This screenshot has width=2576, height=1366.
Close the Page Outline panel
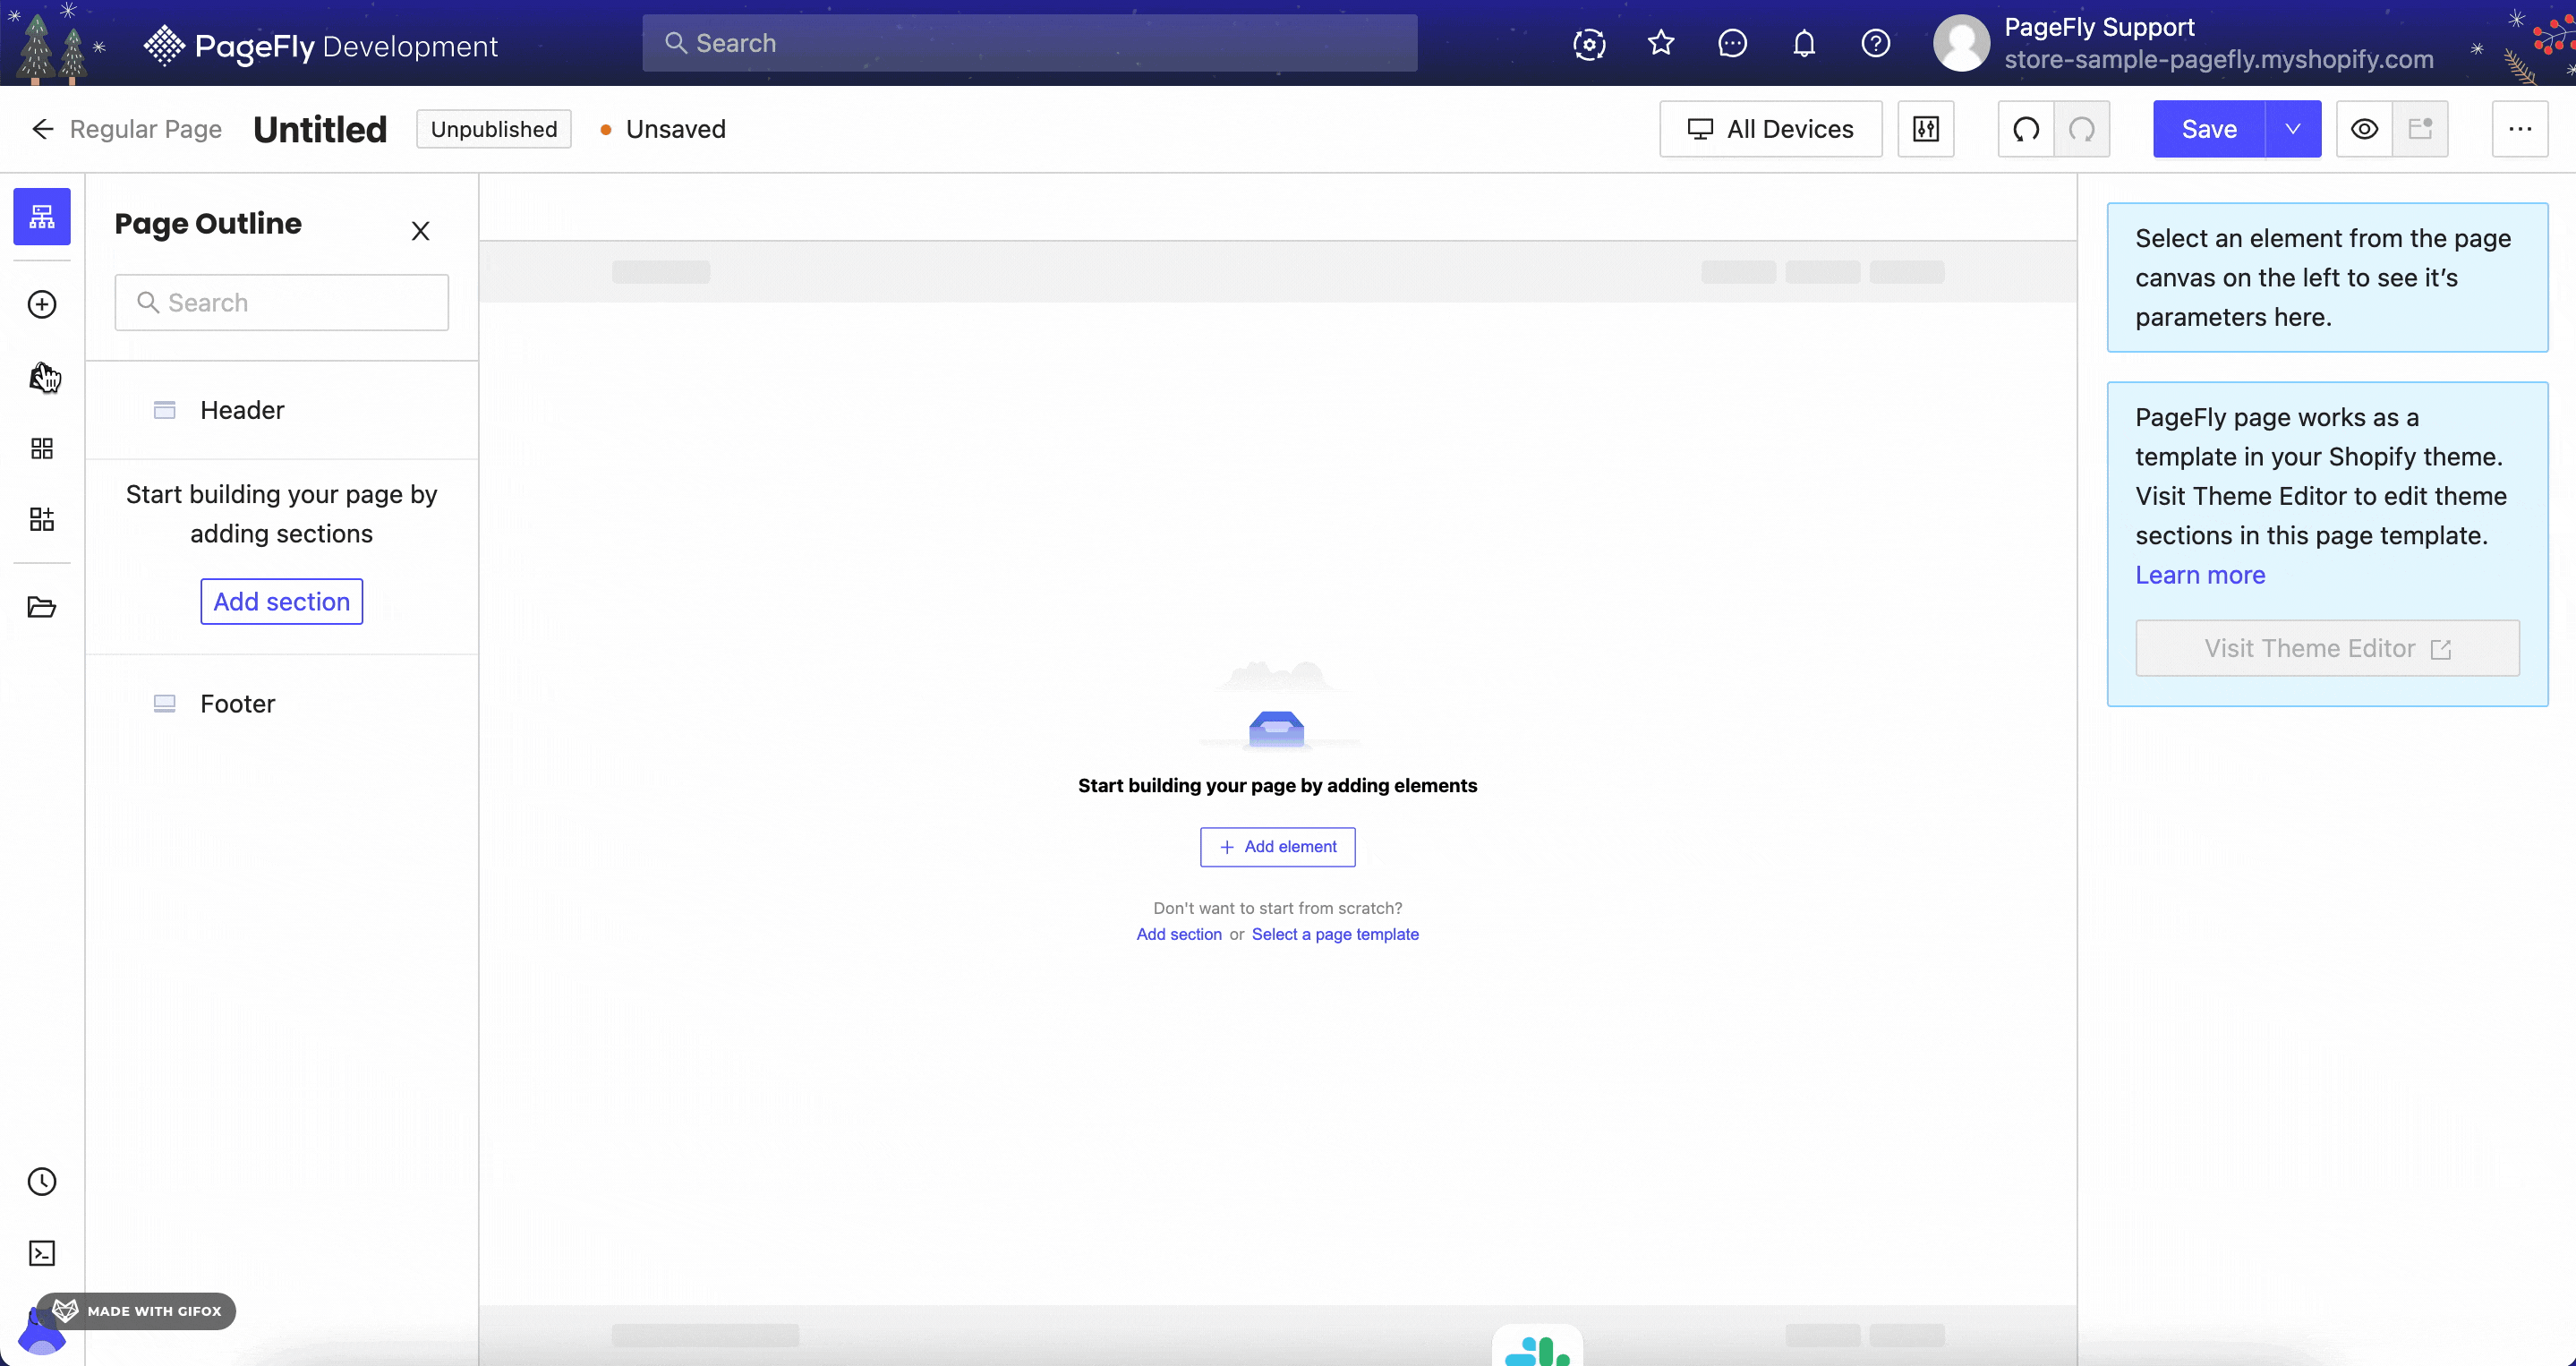[x=420, y=231]
